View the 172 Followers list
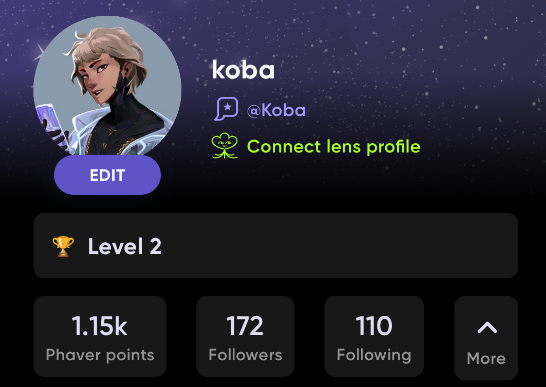 pos(245,336)
